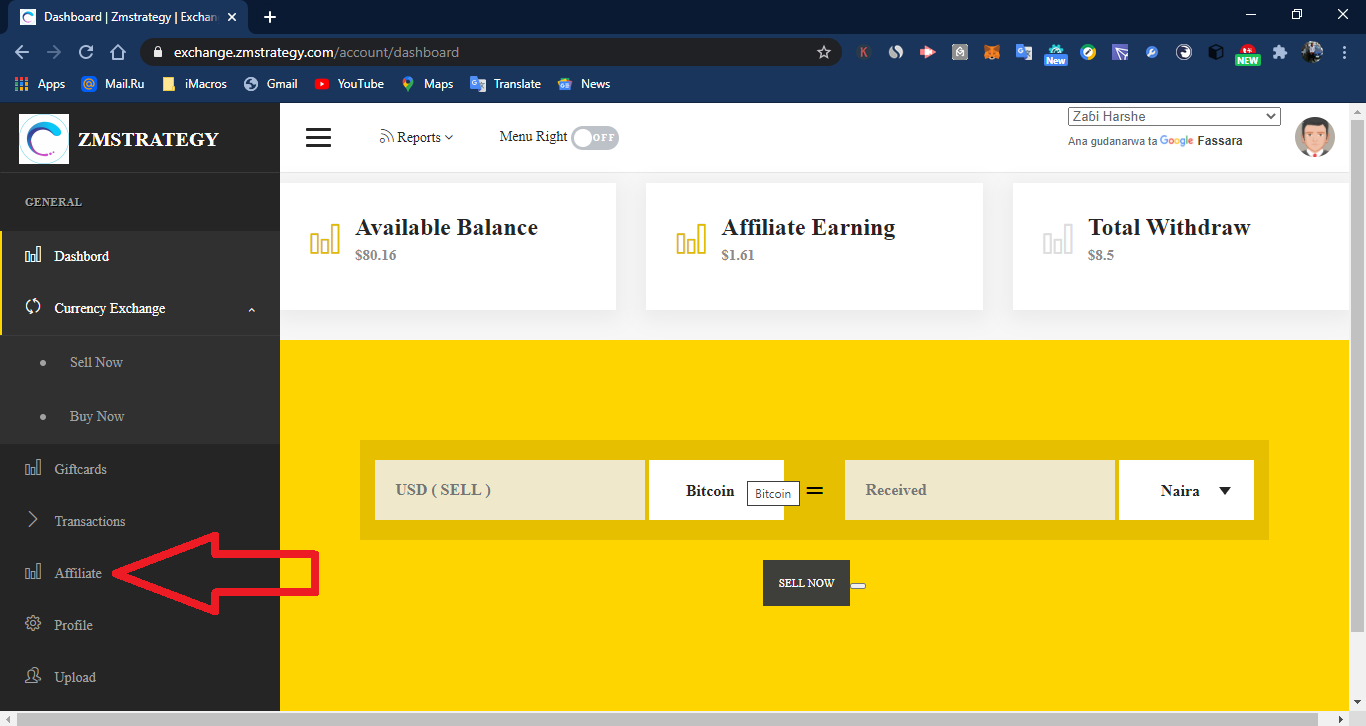Open Chrome extensions puzzle icon
1366x726 pixels.
point(1279,52)
